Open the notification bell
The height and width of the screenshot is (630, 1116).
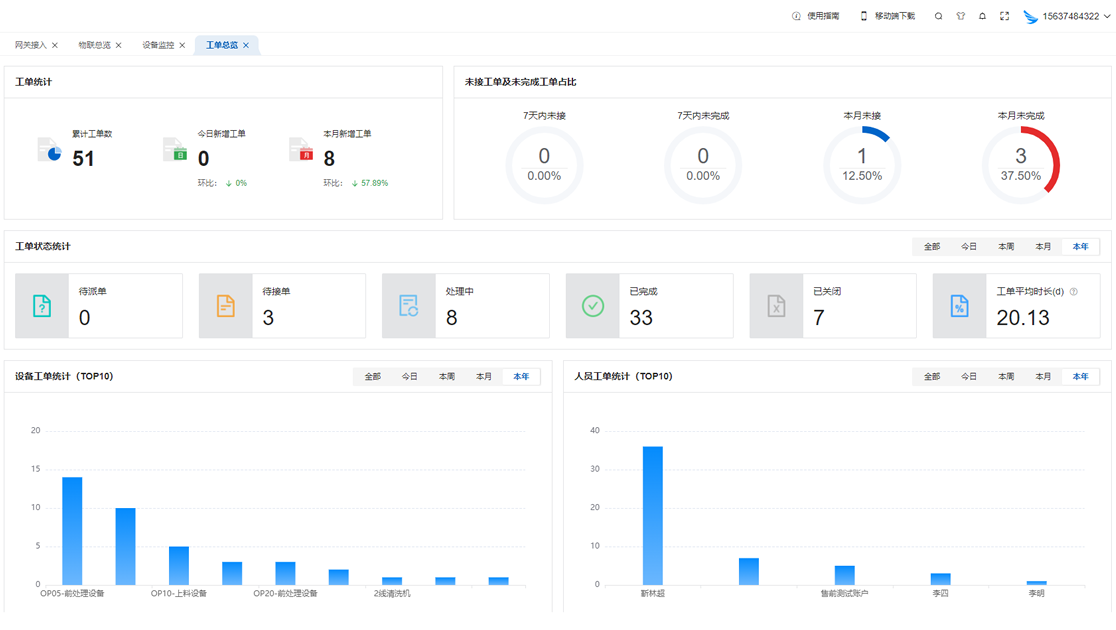coord(982,16)
